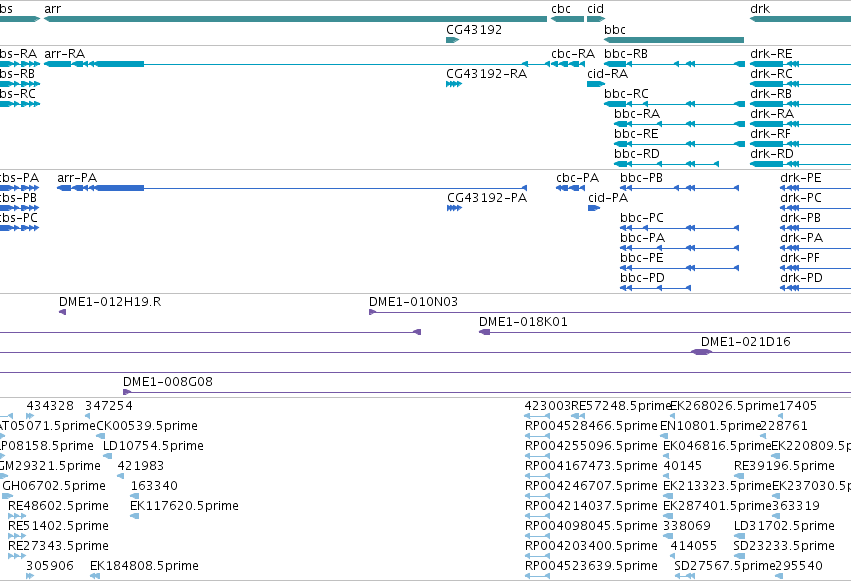Select protein drk-PF
Screen dimensions: 851x581
pyautogui.click(x=815, y=268)
